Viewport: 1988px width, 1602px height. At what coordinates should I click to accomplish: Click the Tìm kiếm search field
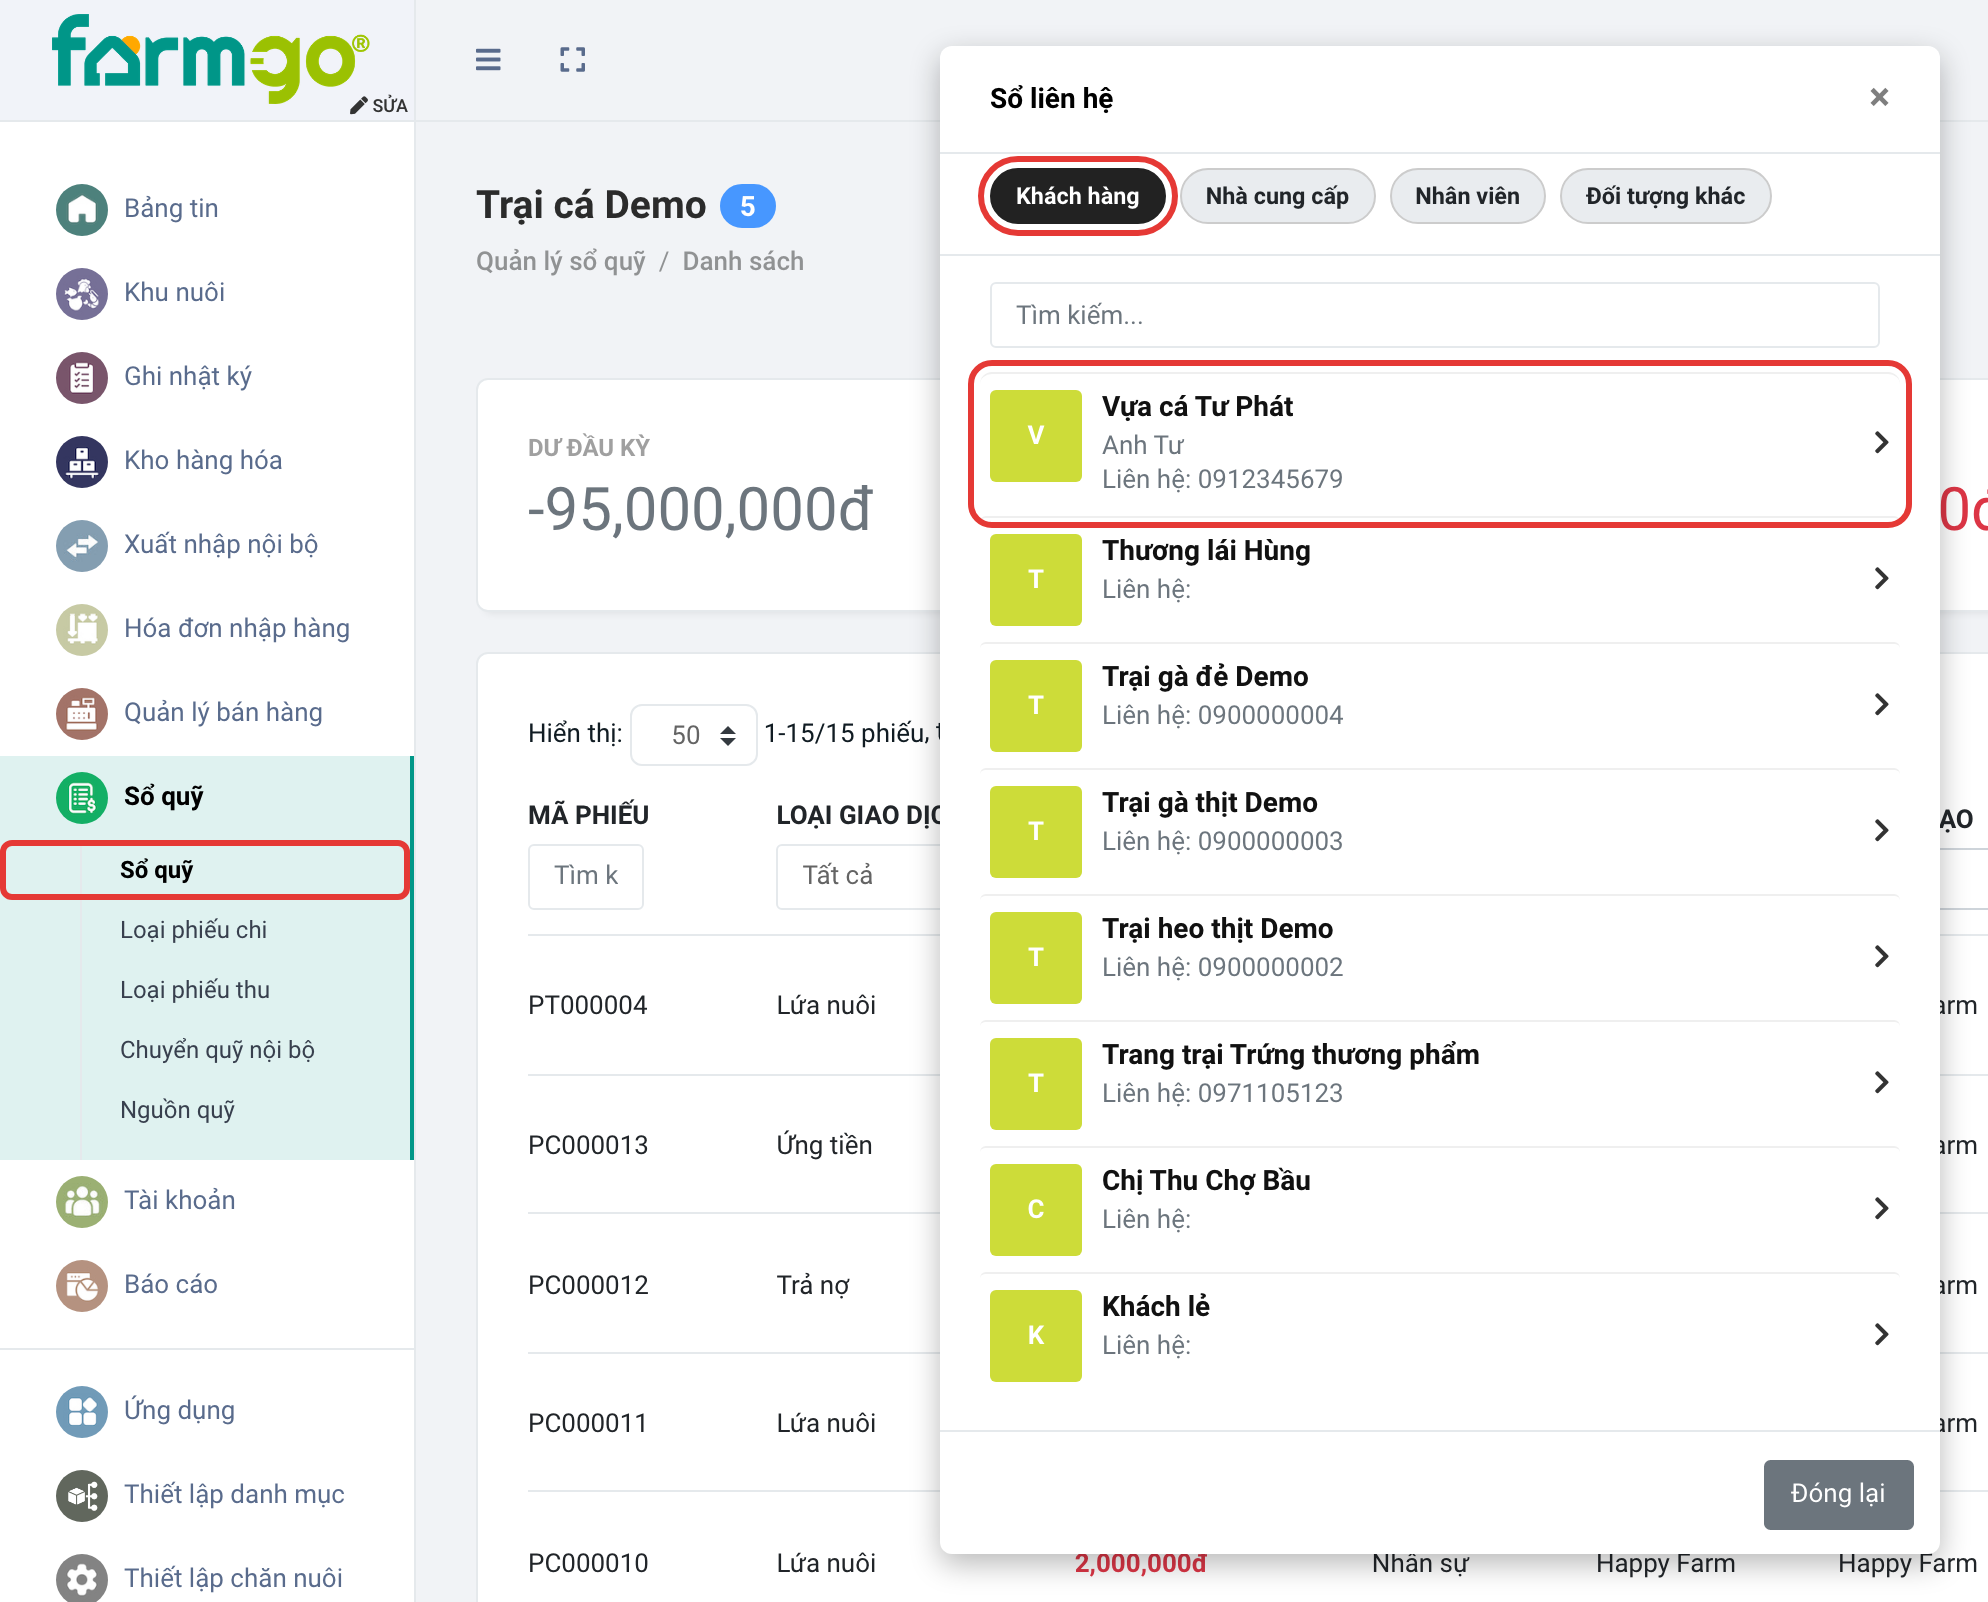click(x=1434, y=315)
